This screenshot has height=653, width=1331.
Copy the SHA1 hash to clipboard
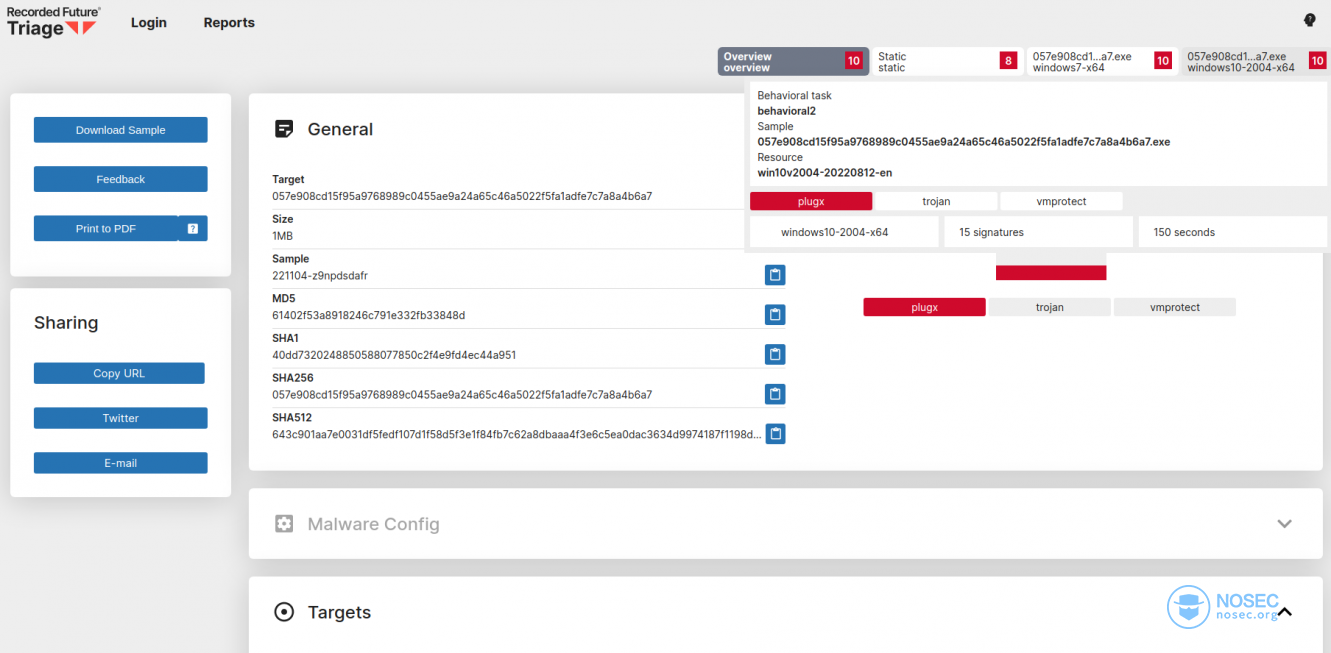coord(775,354)
